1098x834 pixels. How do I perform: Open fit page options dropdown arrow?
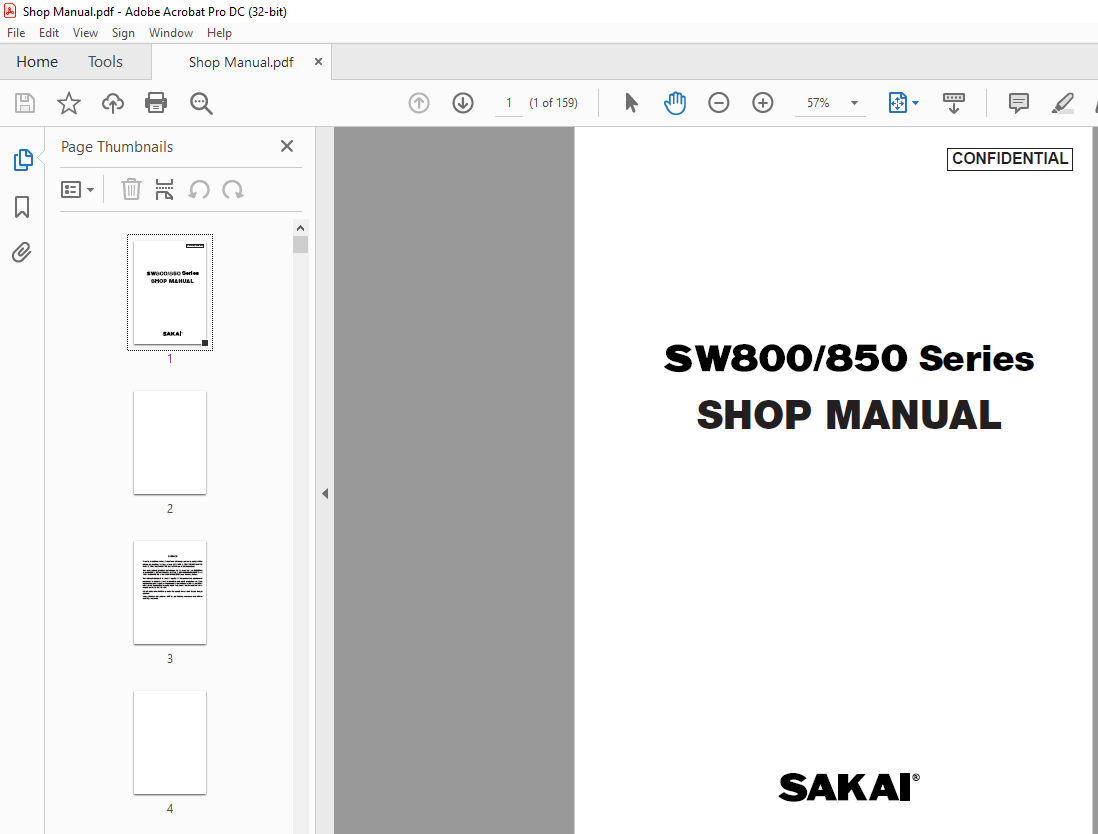click(x=915, y=103)
